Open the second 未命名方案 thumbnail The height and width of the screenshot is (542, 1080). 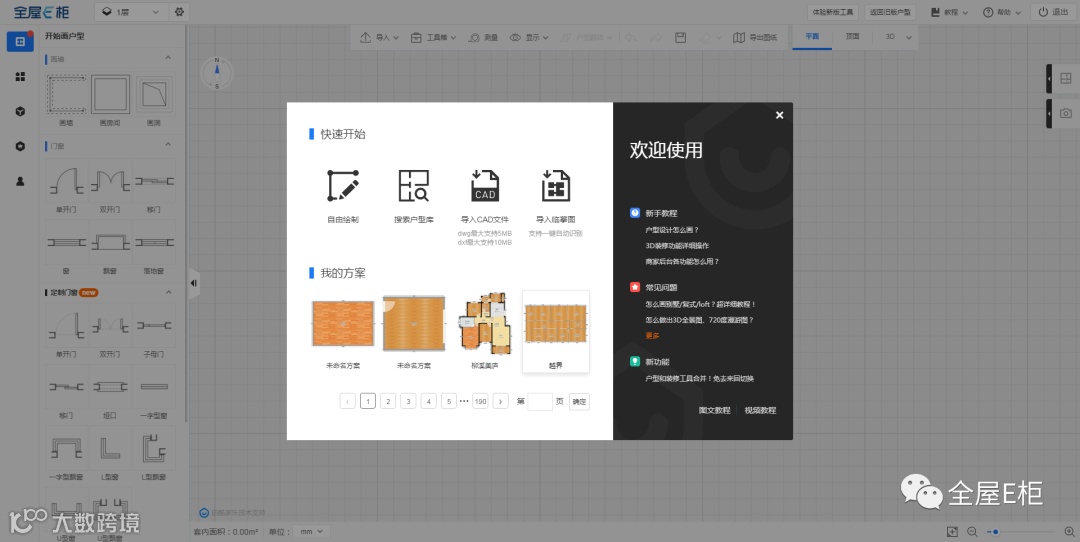point(413,324)
